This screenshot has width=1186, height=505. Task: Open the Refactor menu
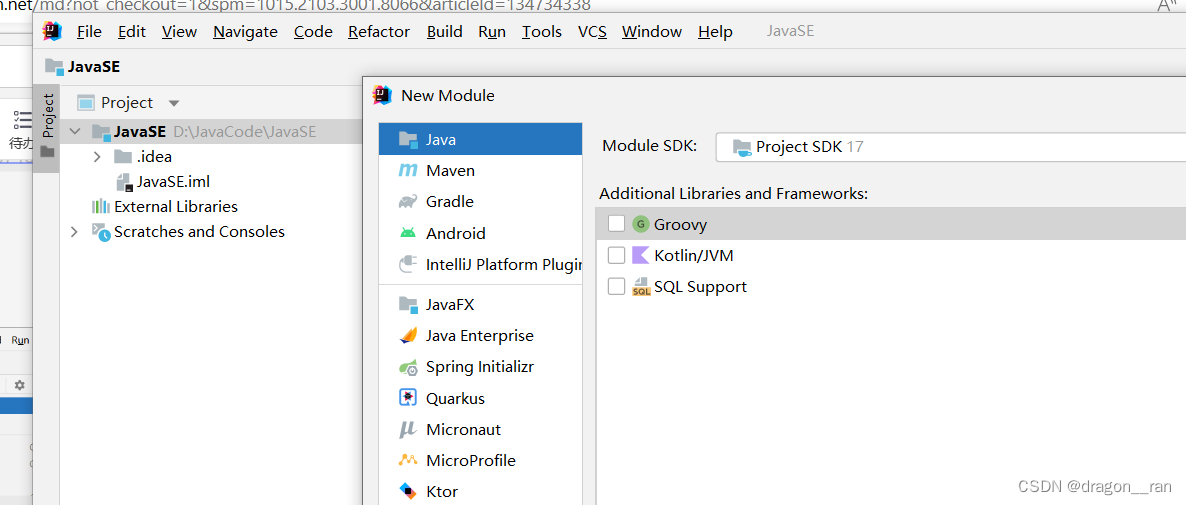click(x=379, y=32)
